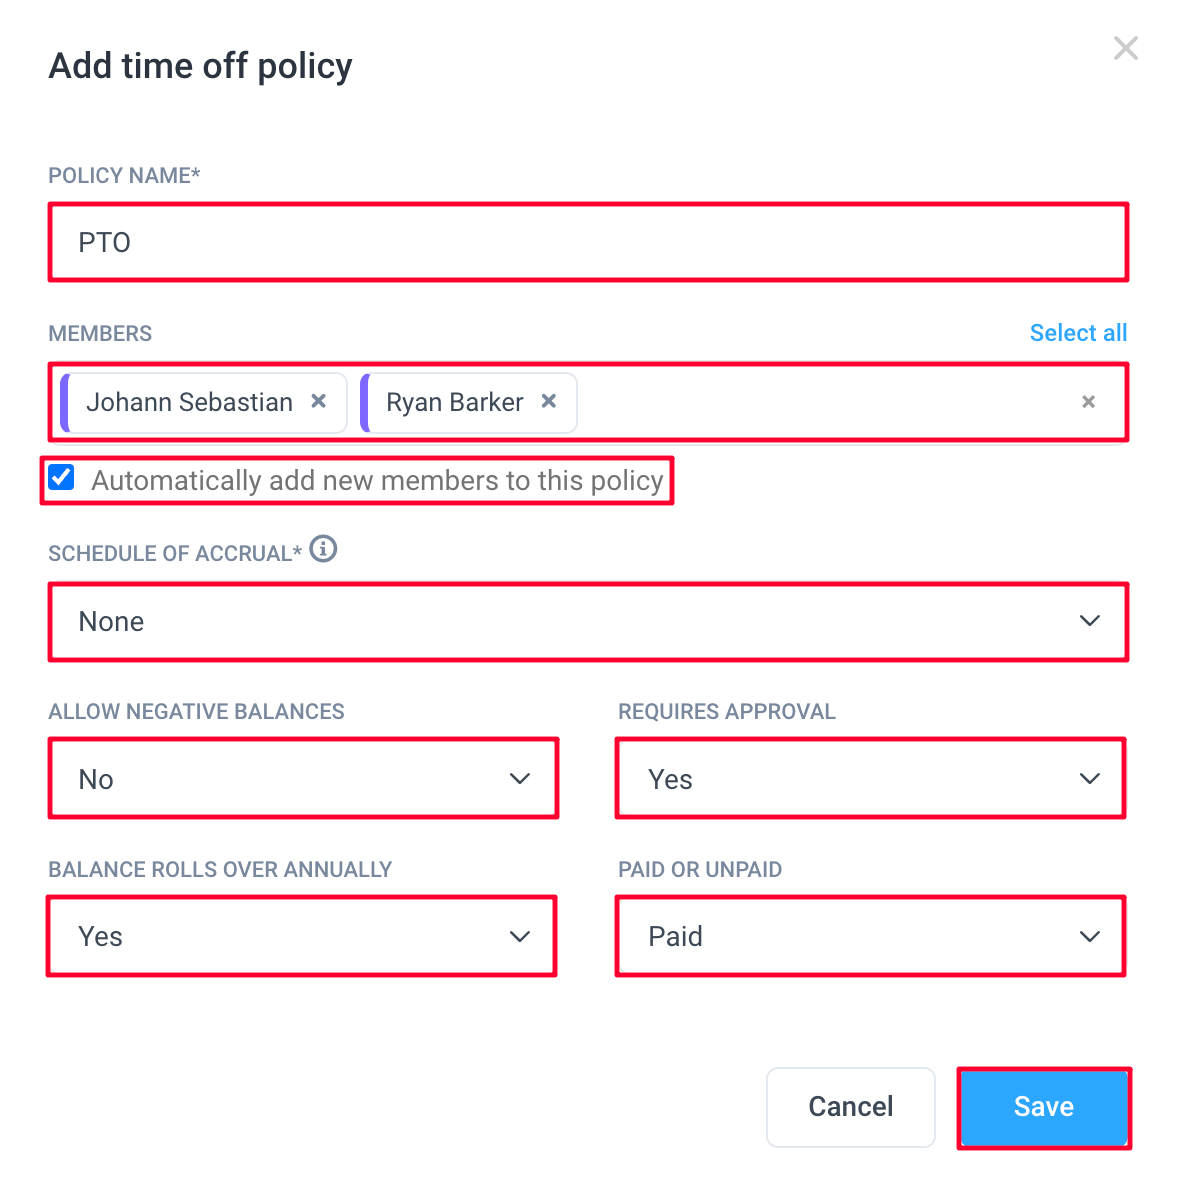Save the PTO policy
Image resolution: width=1182 pixels, height=1200 pixels.
(x=1043, y=1107)
